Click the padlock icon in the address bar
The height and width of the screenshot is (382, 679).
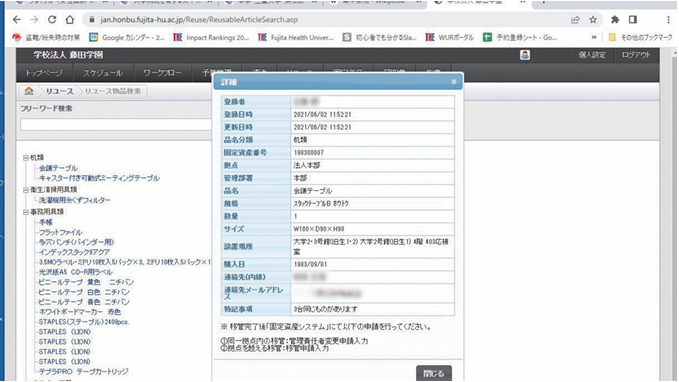(x=91, y=20)
